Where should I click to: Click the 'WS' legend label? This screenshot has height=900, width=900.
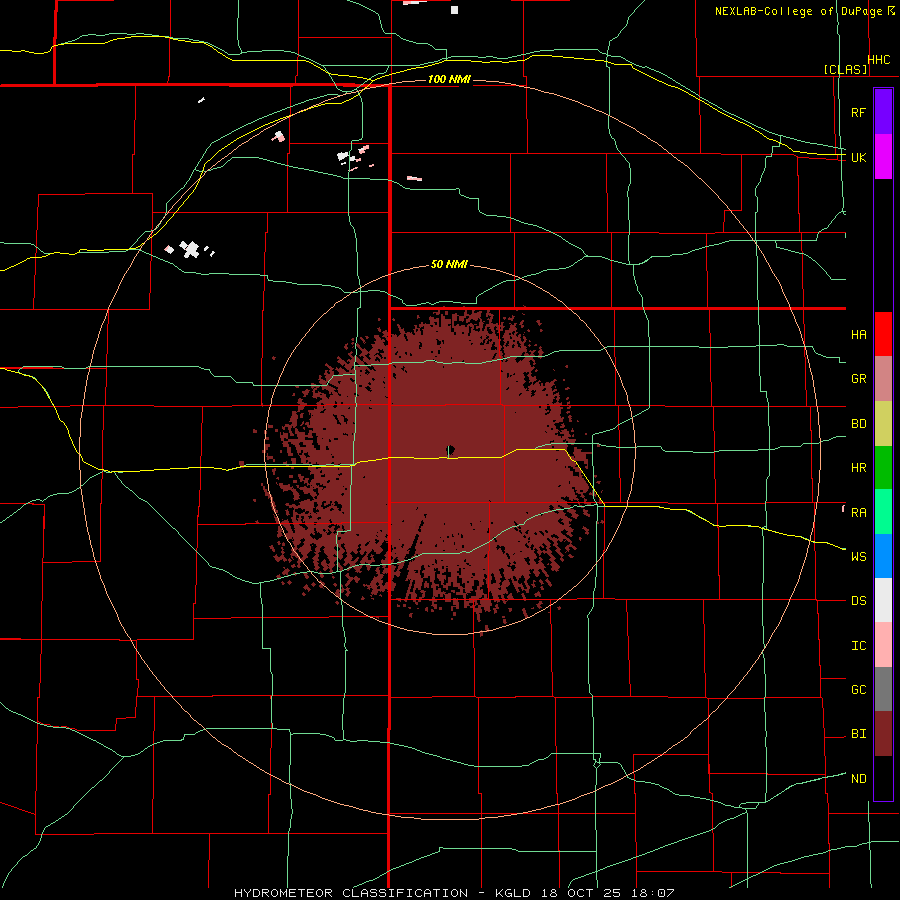click(x=859, y=556)
